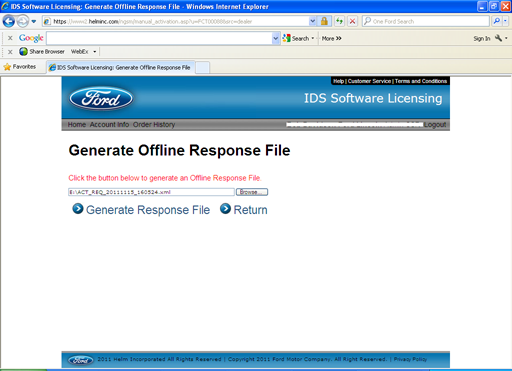Click Sign In on Google toolbar
This screenshot has height=371, width=512.
482,38
